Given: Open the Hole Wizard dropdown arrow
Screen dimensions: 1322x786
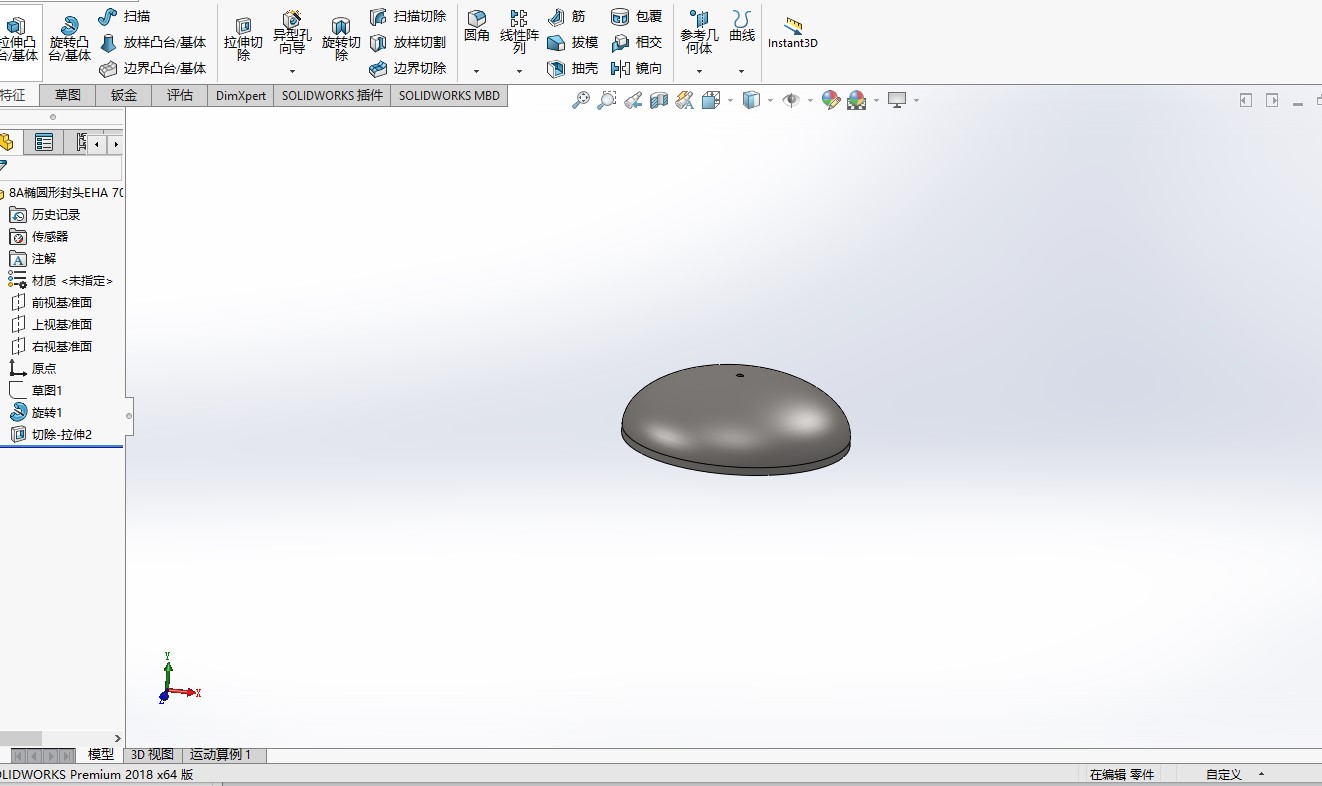Looking at the screenshot, I should [293, 71].
